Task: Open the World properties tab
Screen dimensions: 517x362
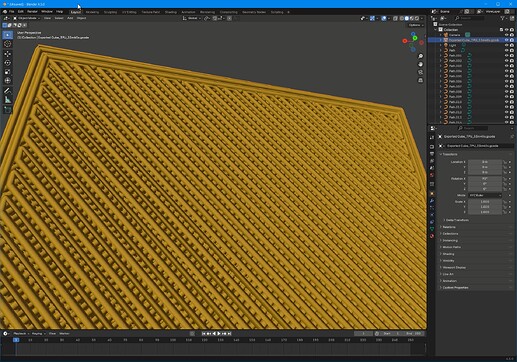Action: coord(432,175)
